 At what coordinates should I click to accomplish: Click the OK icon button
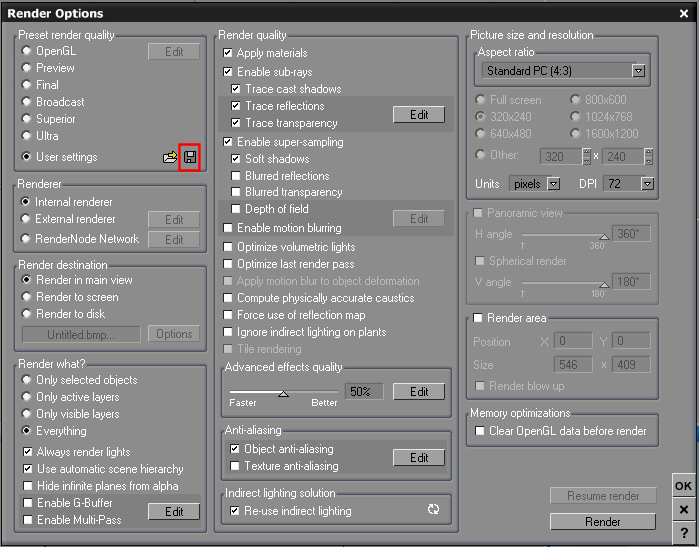[x=683, y=486]
